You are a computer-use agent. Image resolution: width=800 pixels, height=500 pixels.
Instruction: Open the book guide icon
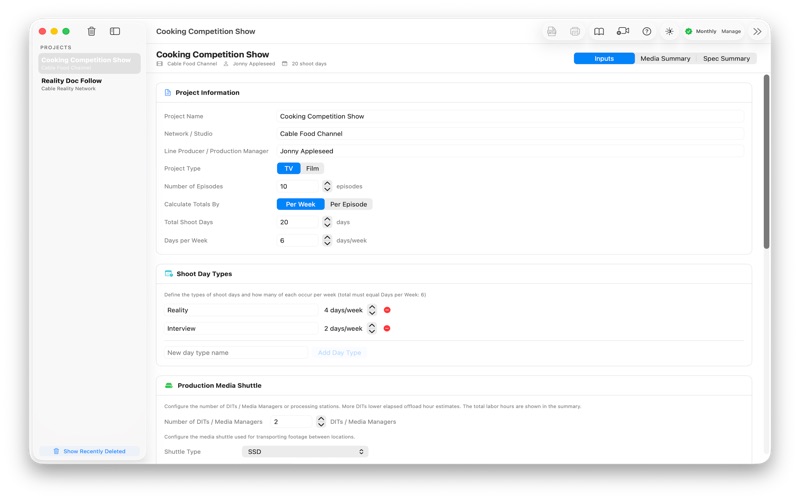[x=599, y=31]
